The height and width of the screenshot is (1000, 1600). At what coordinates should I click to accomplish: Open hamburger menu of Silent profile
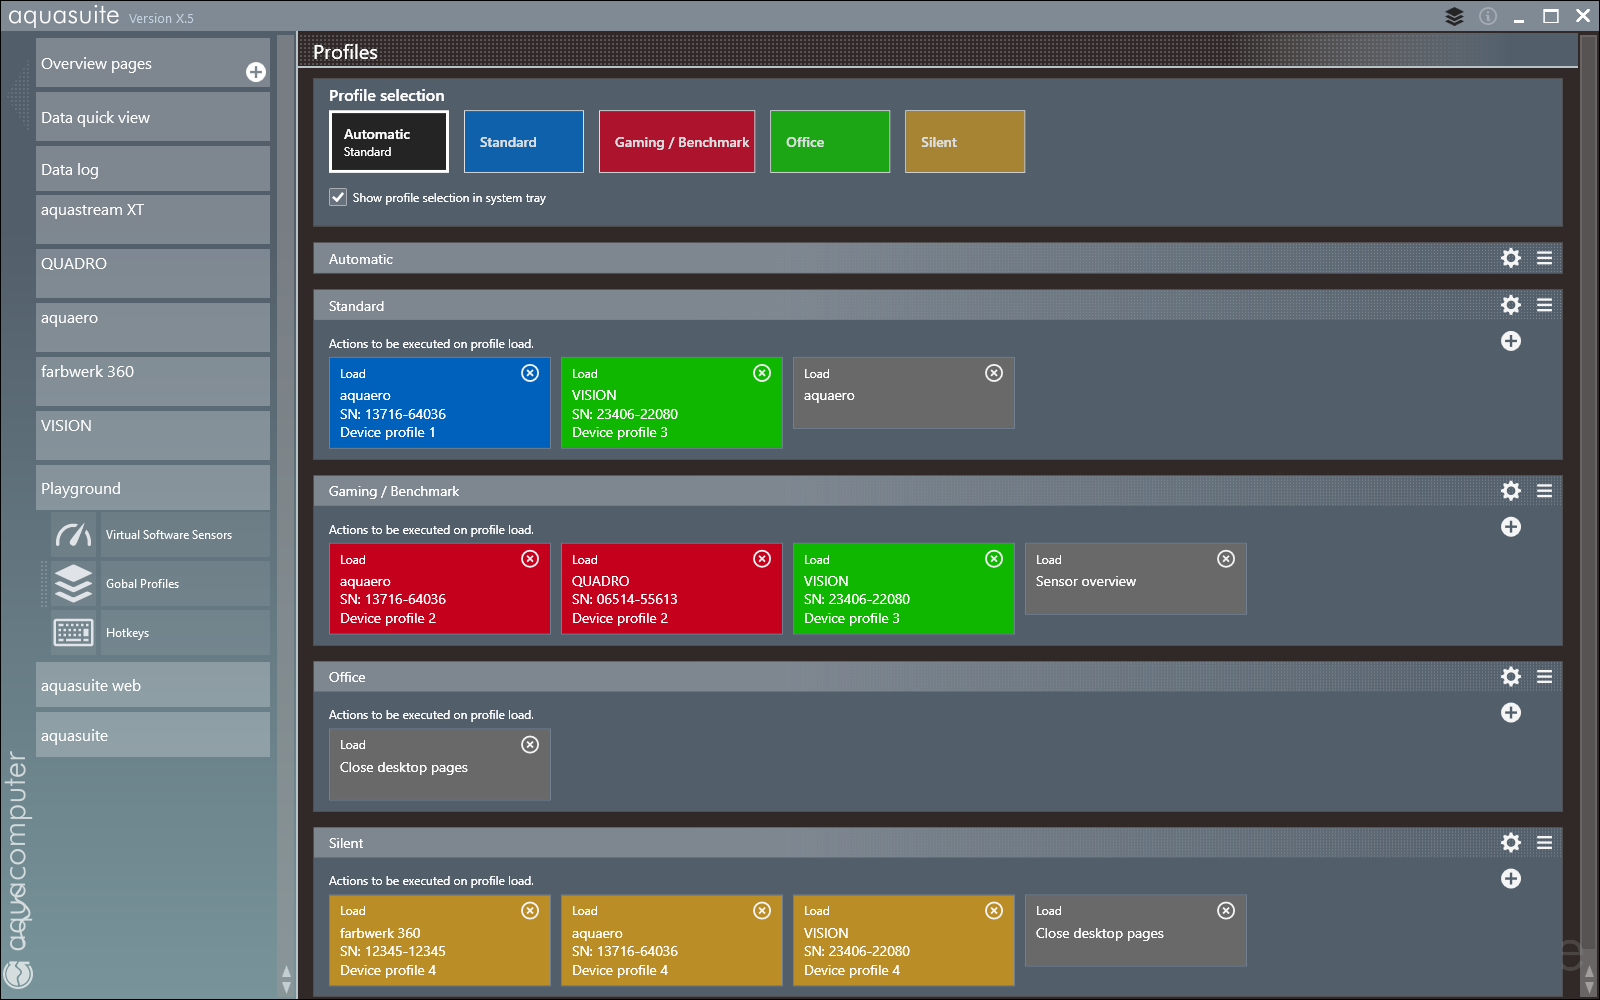point(1545,843)
